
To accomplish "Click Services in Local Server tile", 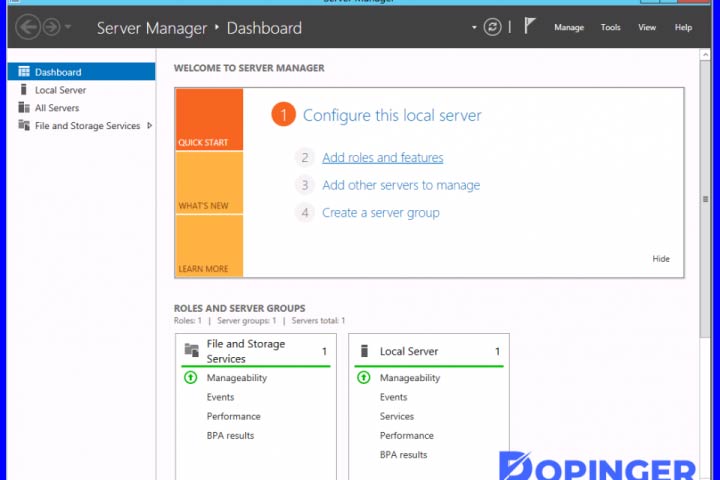I will tap(397, 416).
